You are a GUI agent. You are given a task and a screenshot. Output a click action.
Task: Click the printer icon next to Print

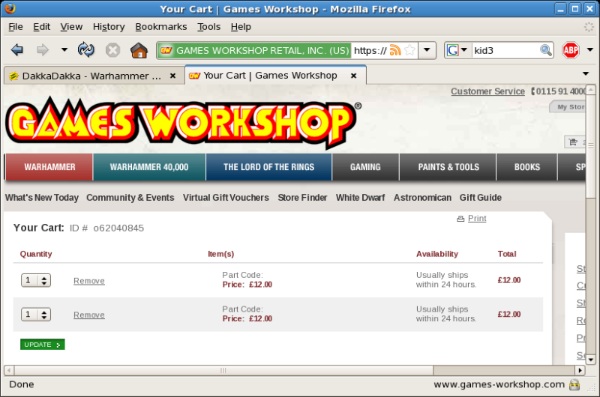[x=461, y=219]
